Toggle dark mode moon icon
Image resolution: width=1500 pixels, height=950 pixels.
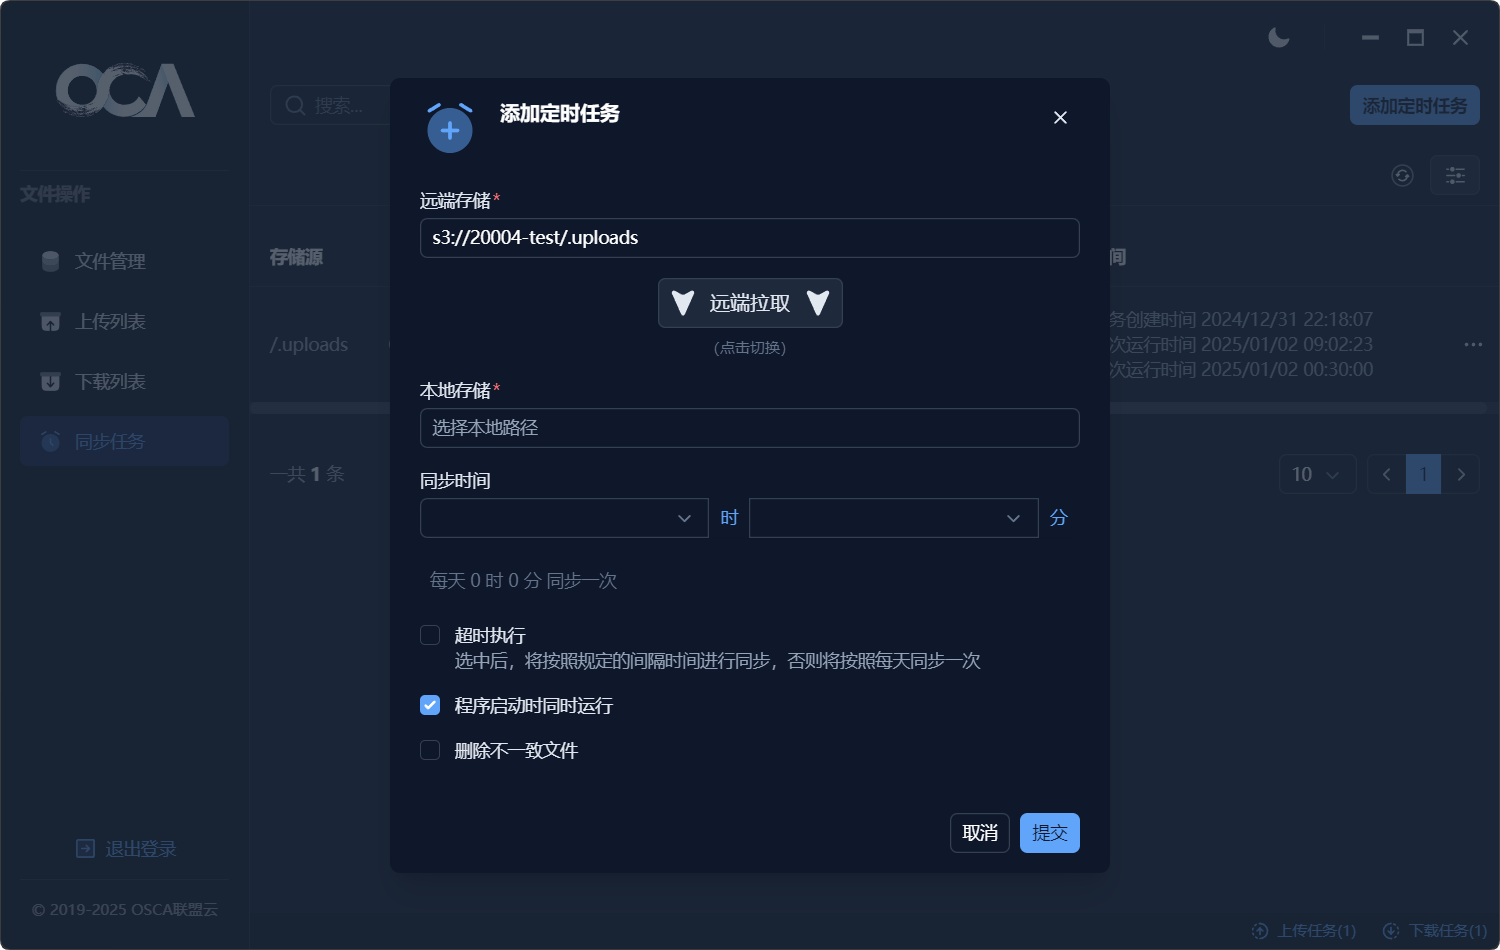[1278, 38]
